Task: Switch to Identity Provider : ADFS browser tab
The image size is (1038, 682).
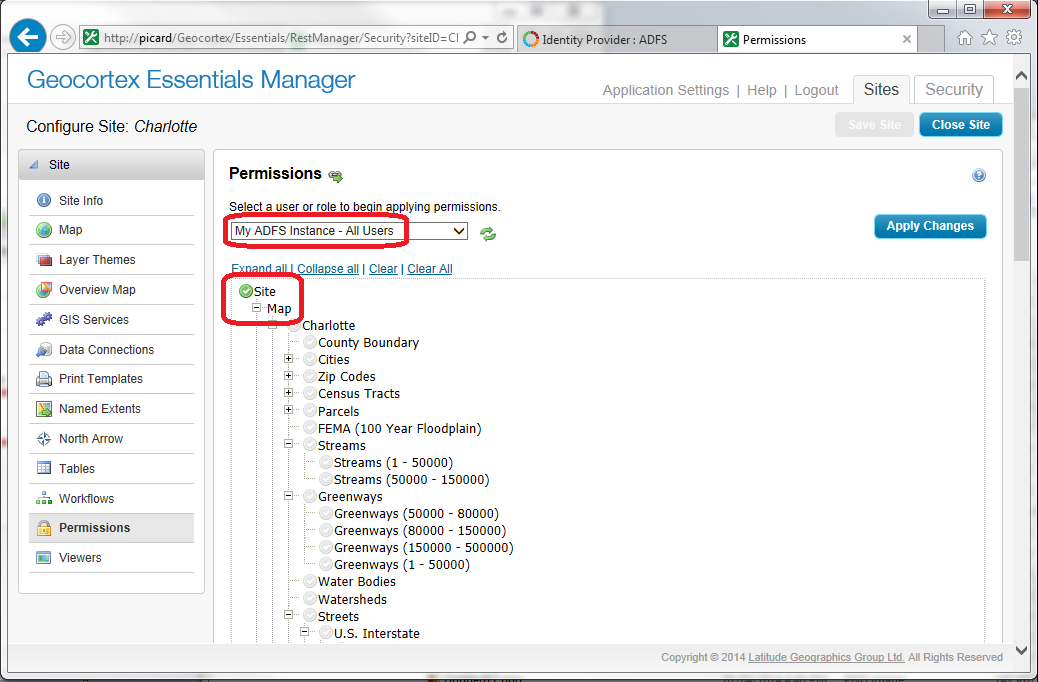Action: (617, 39)
